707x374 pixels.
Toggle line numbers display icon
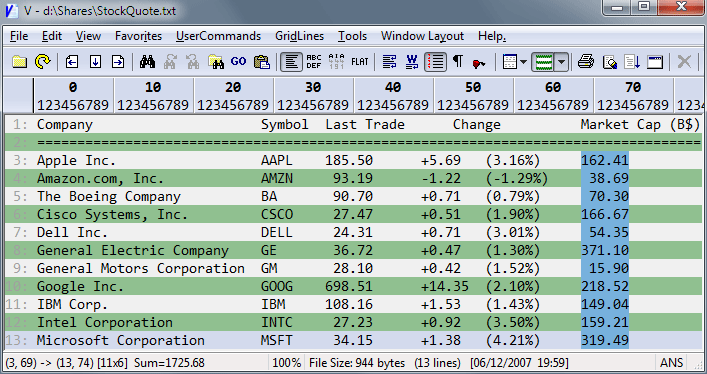coord(435,62)
